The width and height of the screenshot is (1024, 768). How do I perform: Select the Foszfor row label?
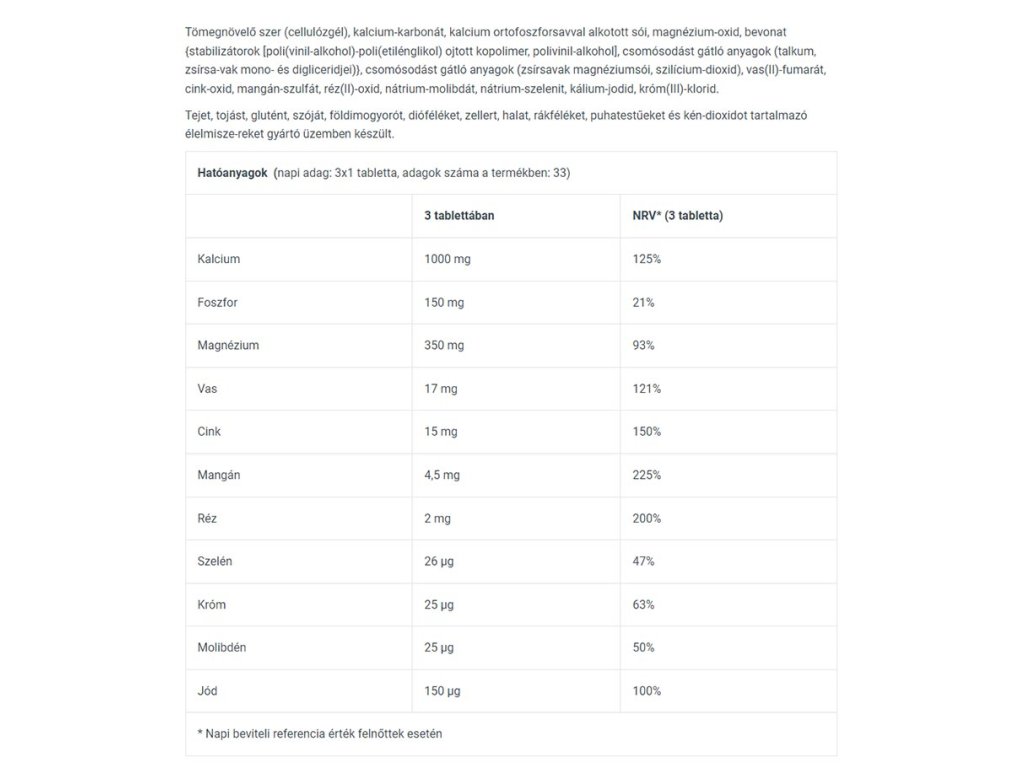[x=217, y=302]
